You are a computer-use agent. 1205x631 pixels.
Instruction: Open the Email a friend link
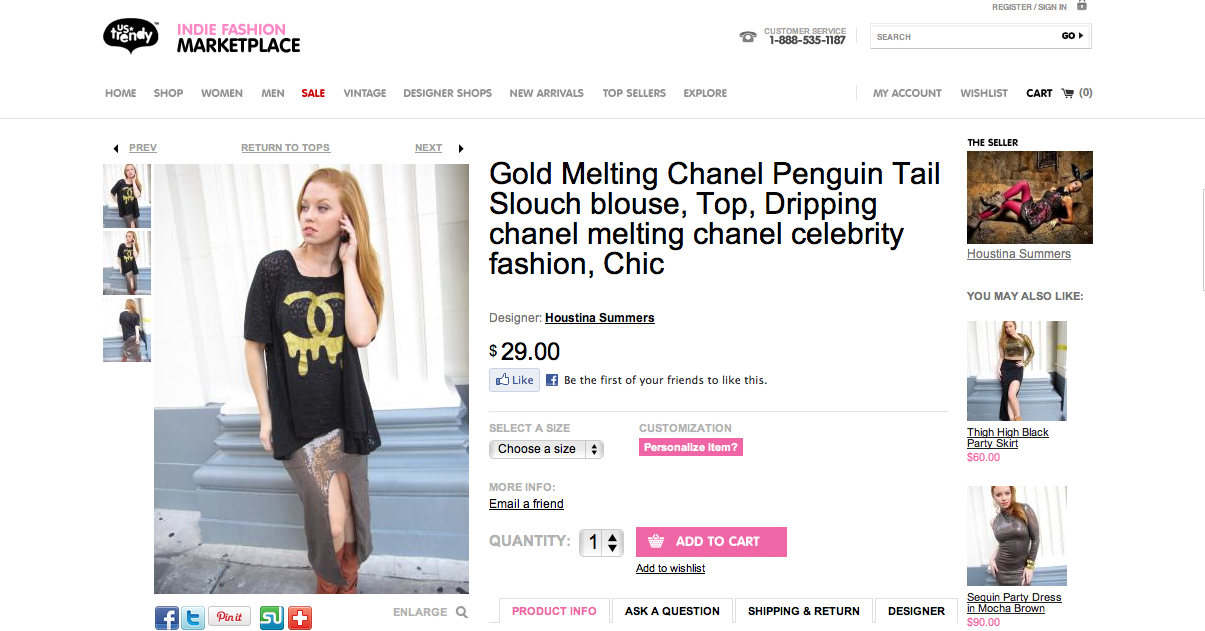[x=526, y=504]
